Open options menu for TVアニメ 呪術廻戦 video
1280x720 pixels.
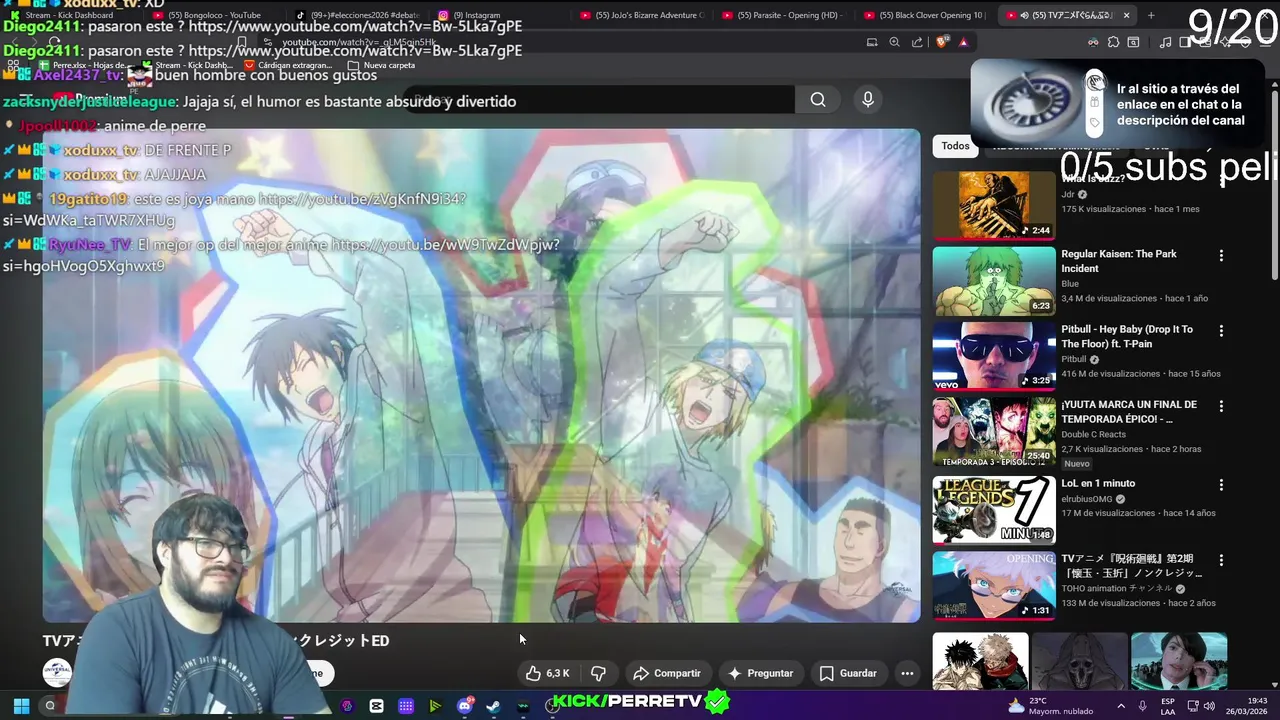click(x=1220, y=560)
